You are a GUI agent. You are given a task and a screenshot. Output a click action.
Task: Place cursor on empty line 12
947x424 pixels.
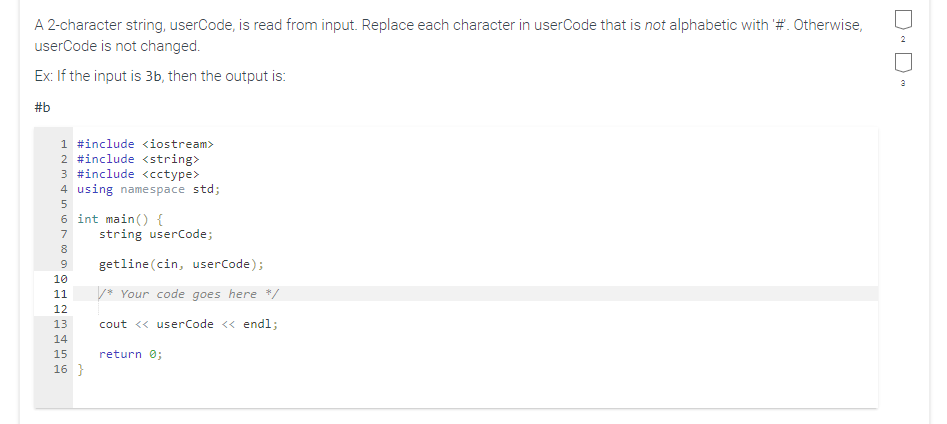tap(475, 309)
